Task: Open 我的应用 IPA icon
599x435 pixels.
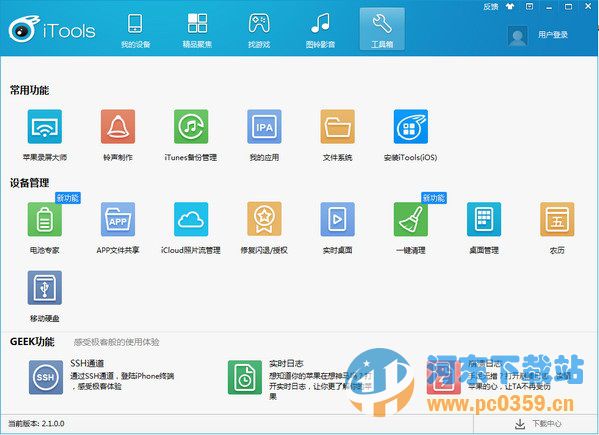Action: [264, 126]
